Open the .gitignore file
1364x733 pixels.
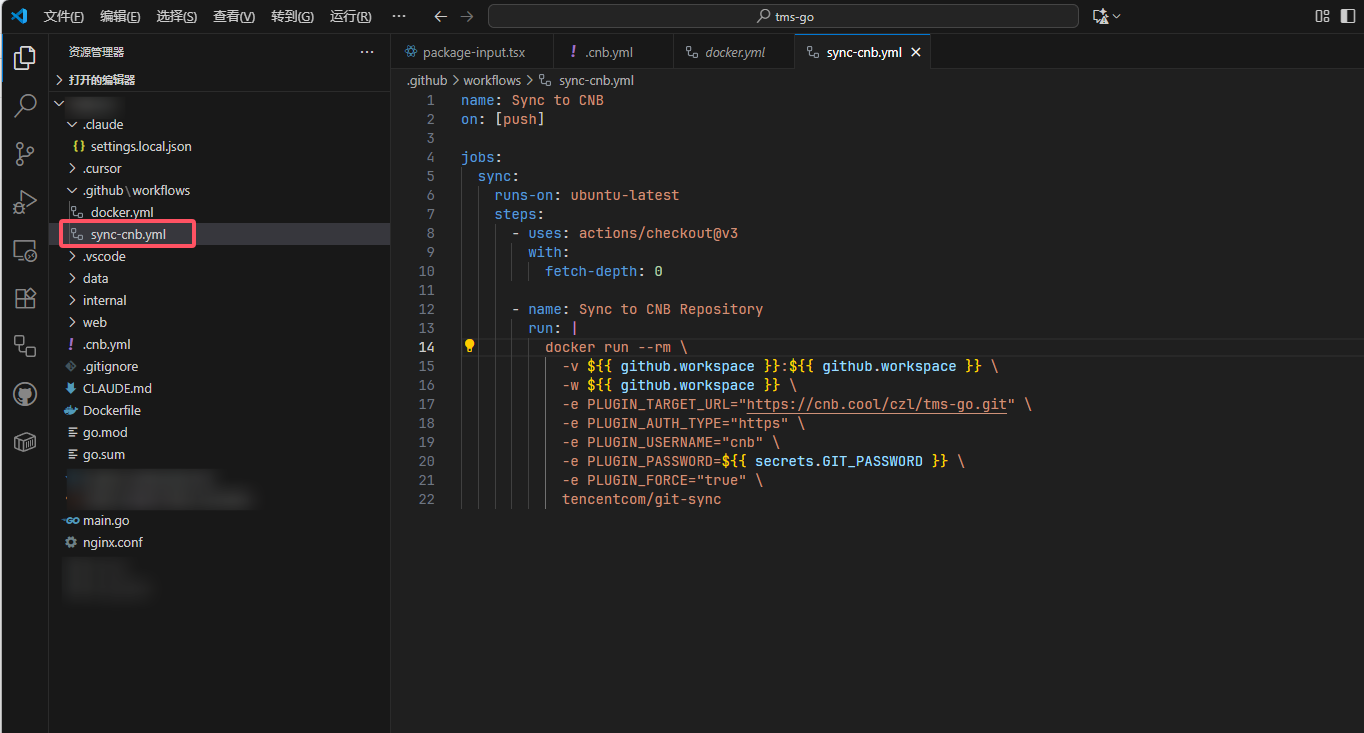[219, 366]
